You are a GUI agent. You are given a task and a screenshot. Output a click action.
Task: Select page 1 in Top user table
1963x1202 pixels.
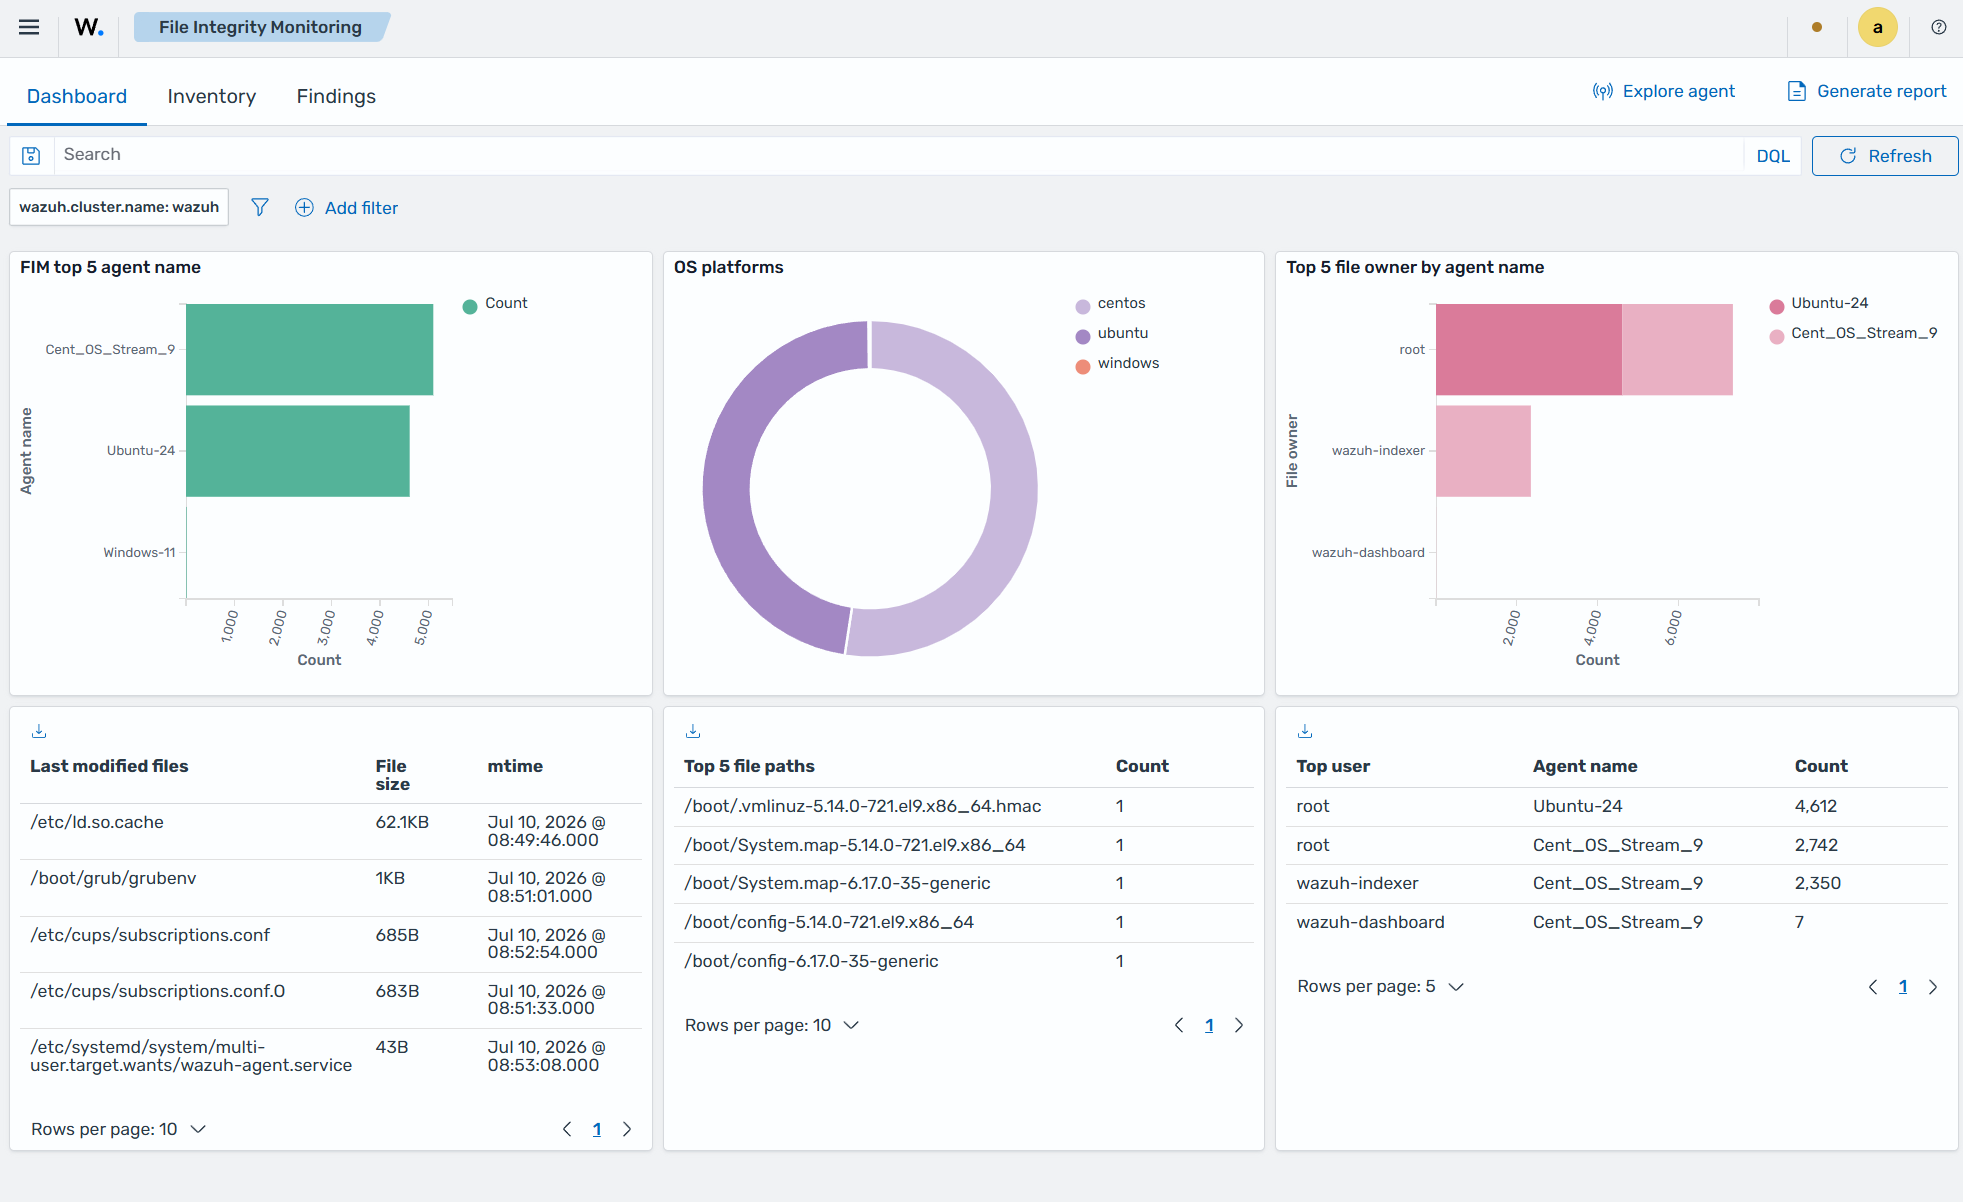pos(1903,987)
